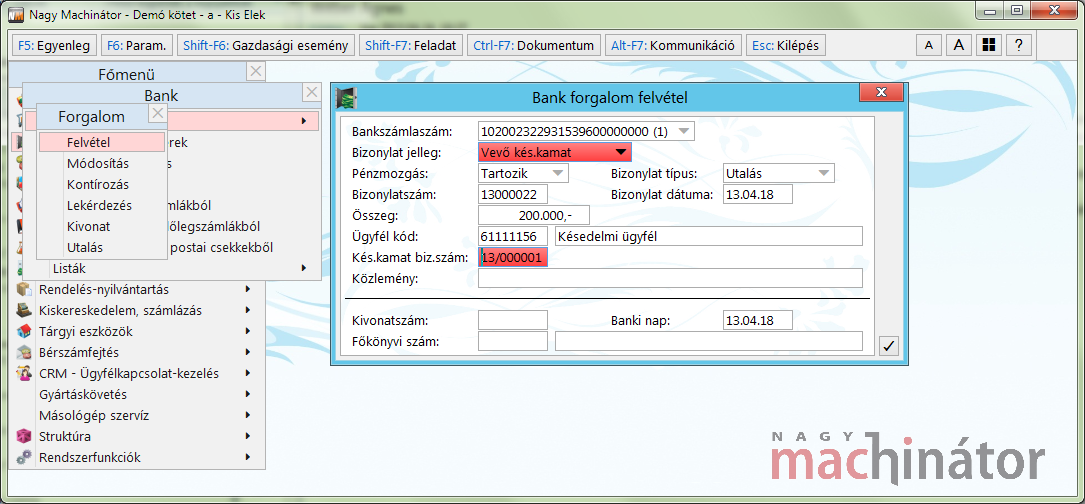Expand the Kiskereskedelem, számlázás submenu arrow

coord(248,311)
